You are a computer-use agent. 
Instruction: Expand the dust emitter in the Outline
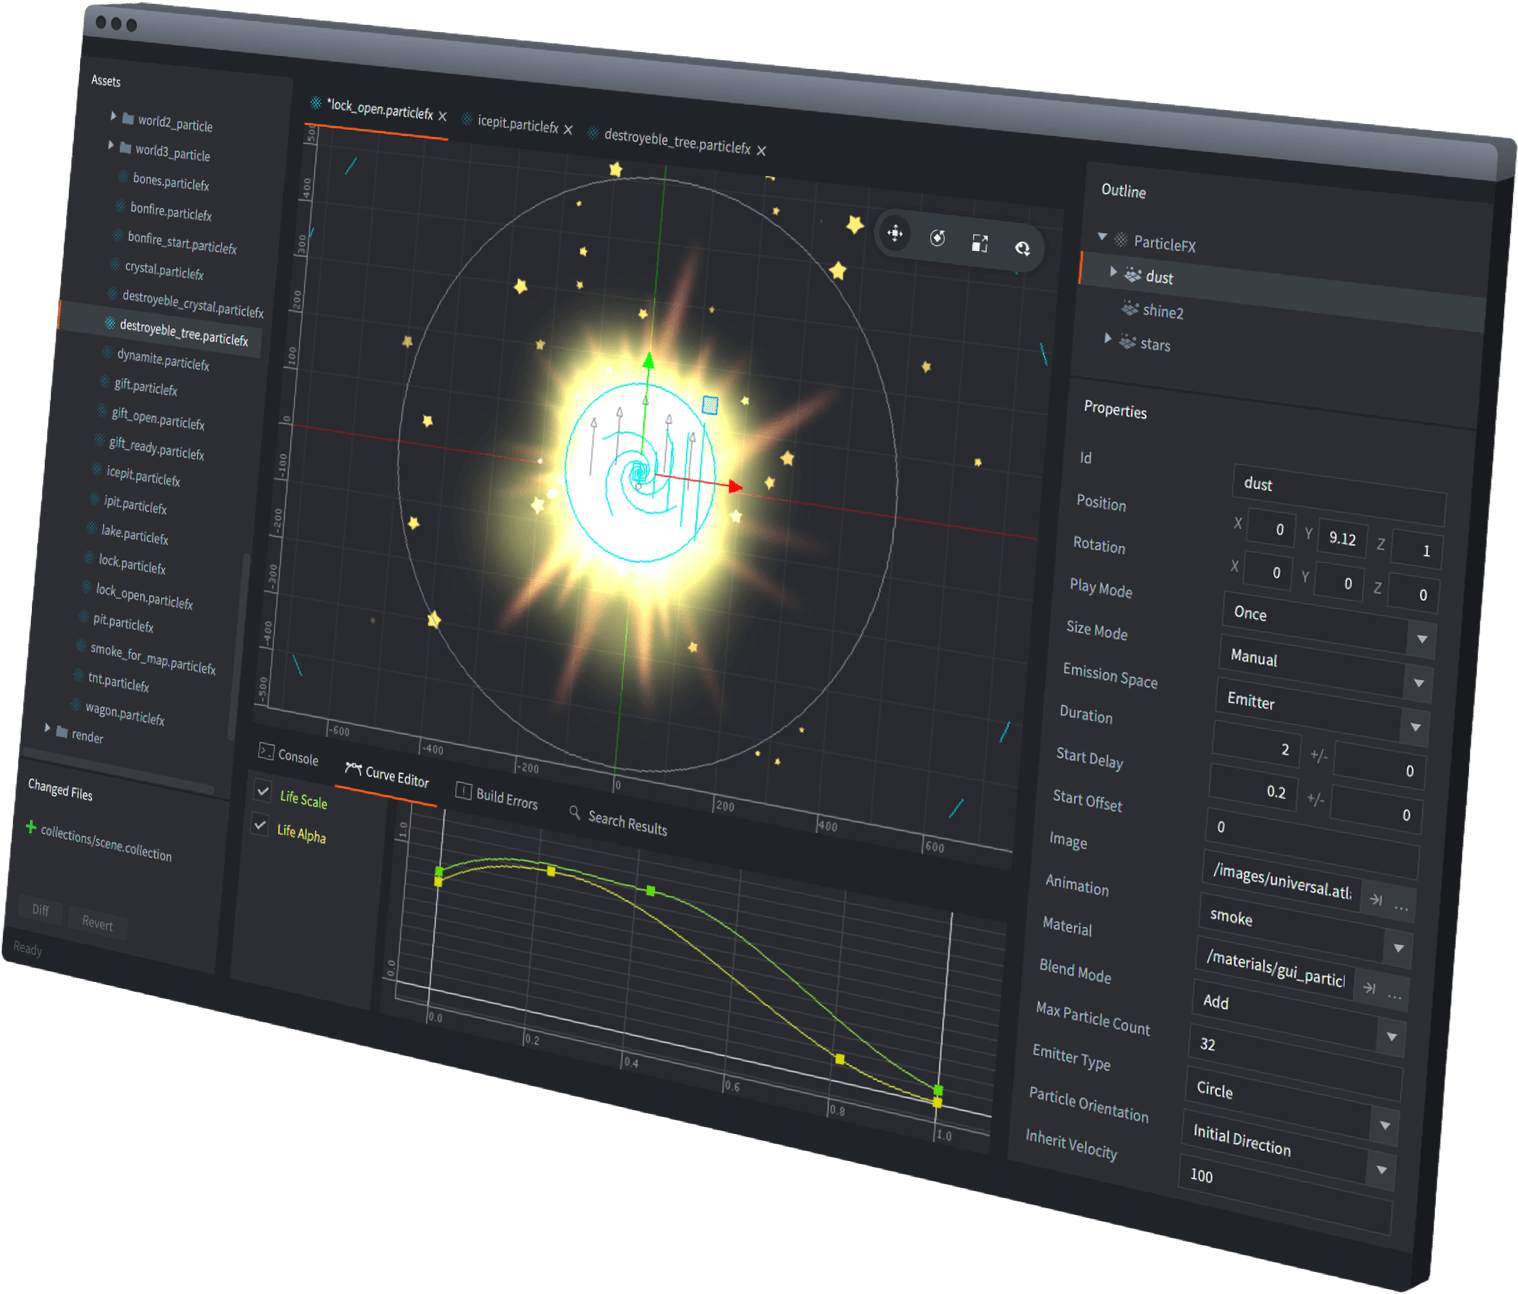(x=1114, y=271)
